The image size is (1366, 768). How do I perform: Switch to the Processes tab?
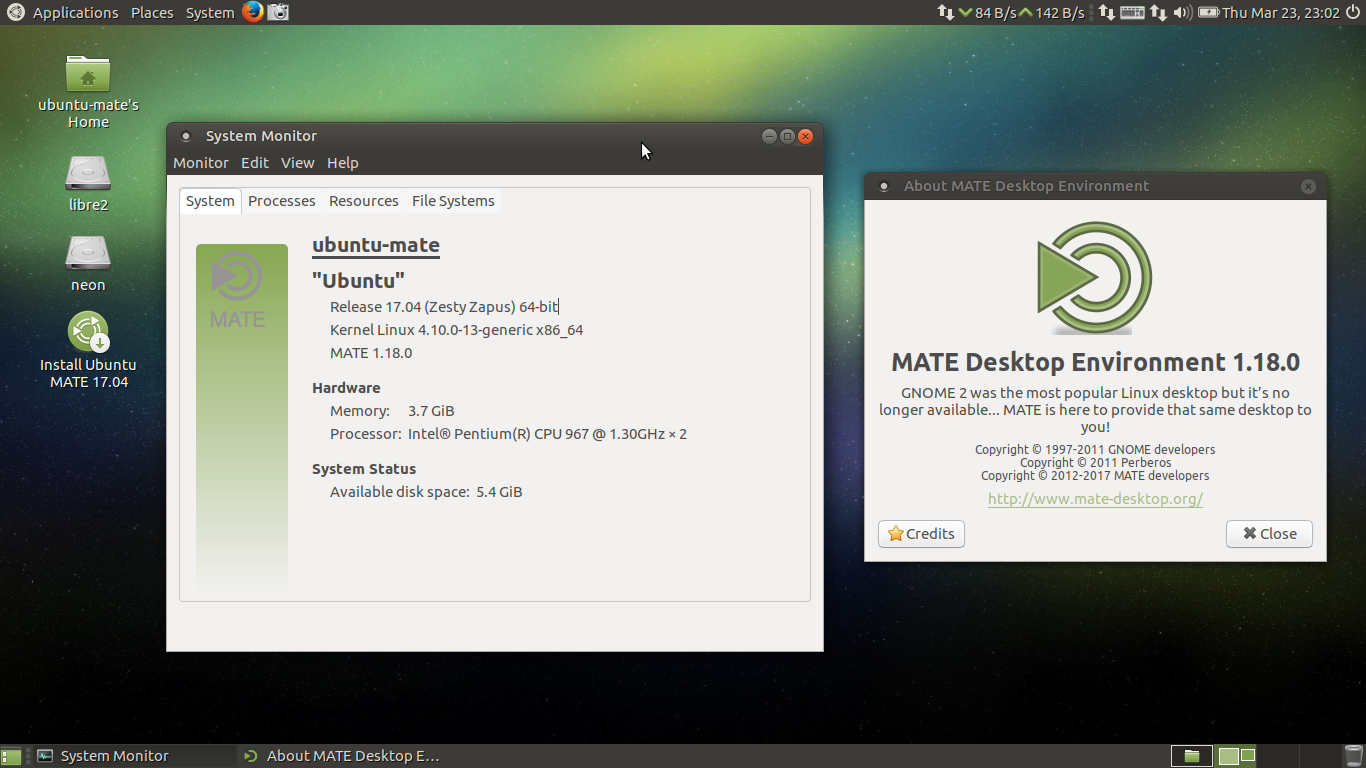(282, 201)
